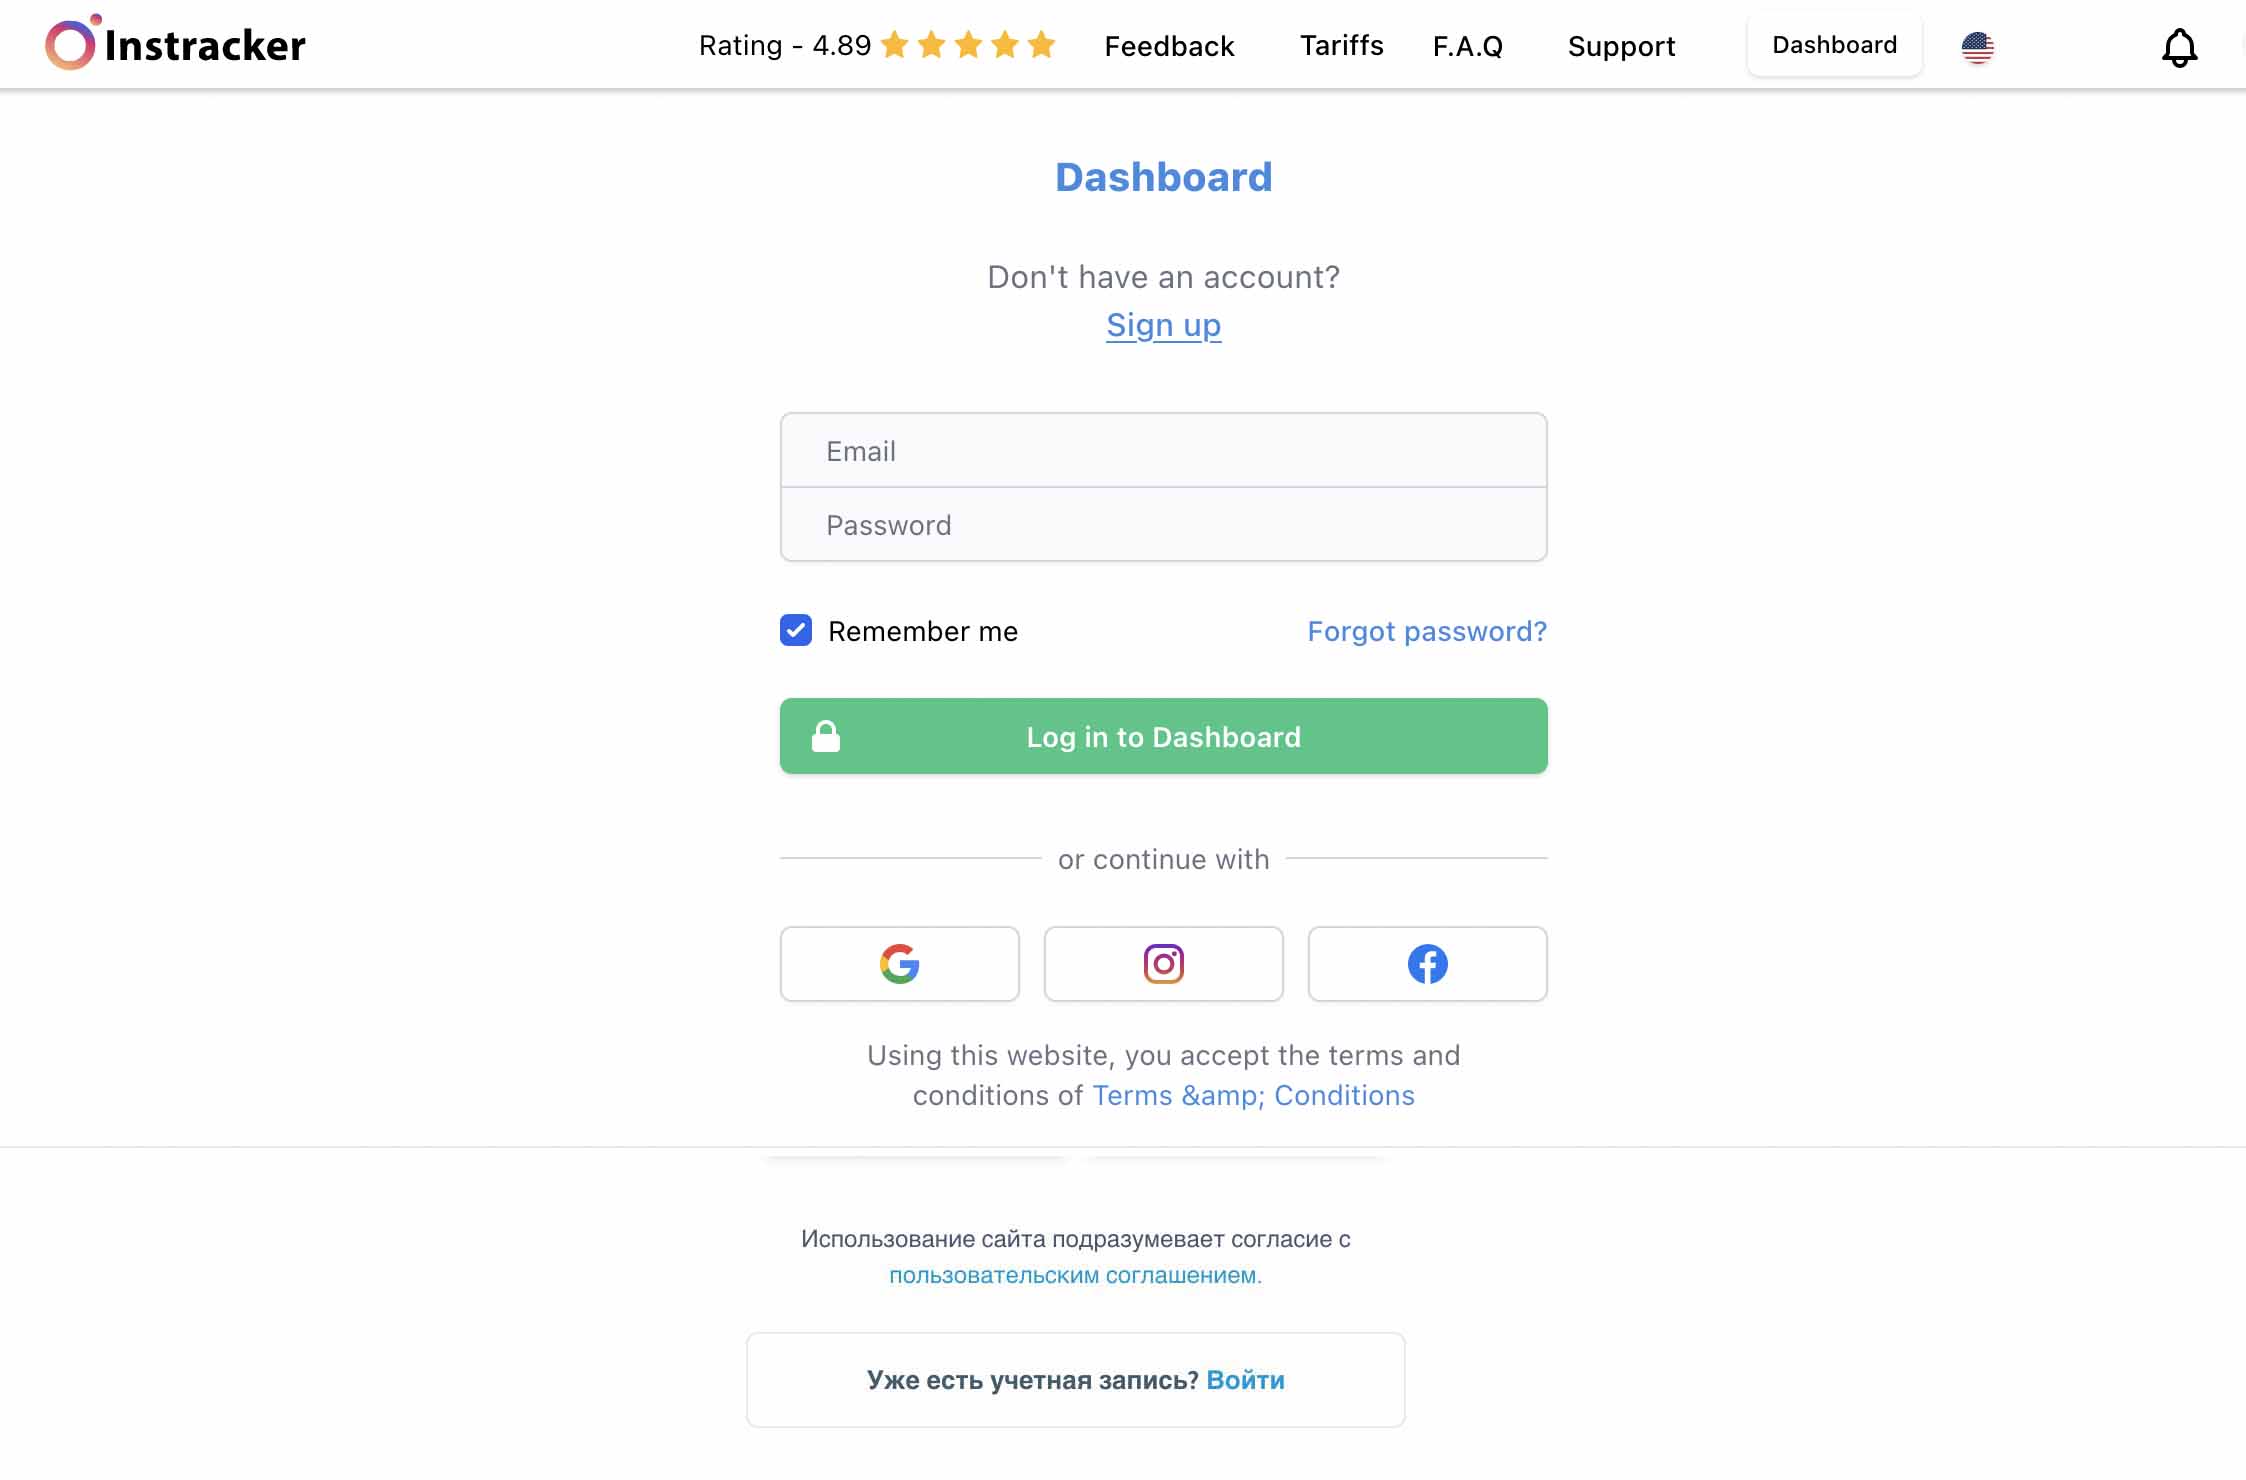Click the Facebook sign-in icon
The height and width of the screenshot is (1480, 2246).
point(1427,963)
